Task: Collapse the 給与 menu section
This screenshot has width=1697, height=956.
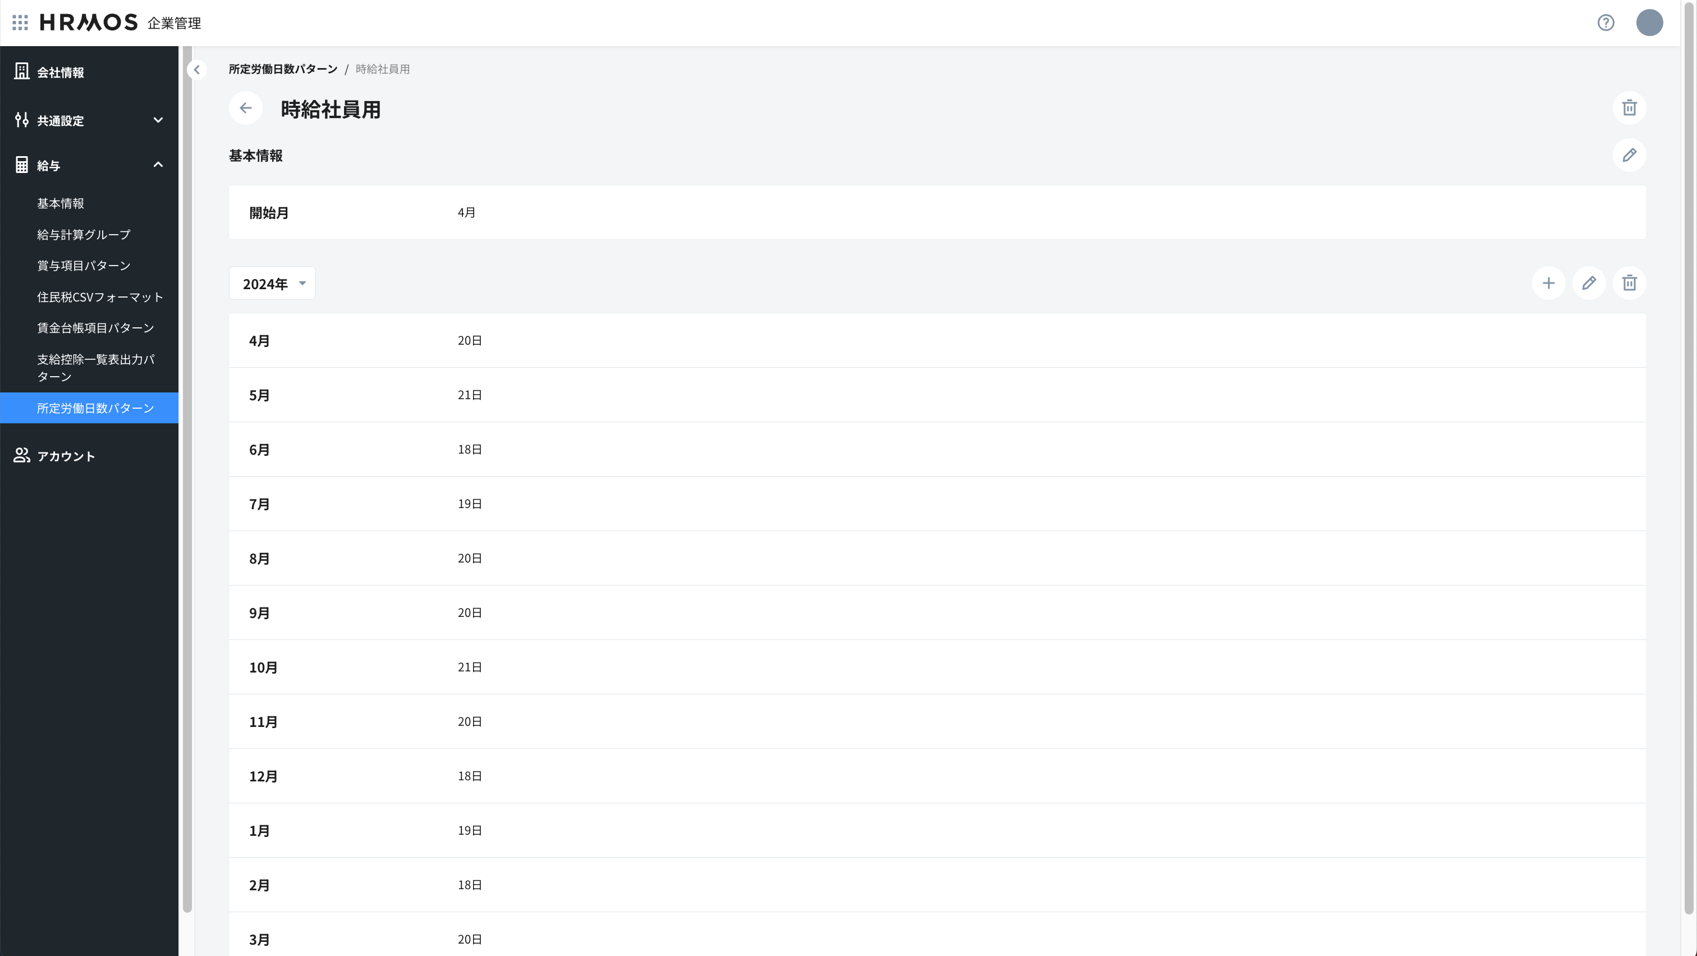Action: coord(89,165)
